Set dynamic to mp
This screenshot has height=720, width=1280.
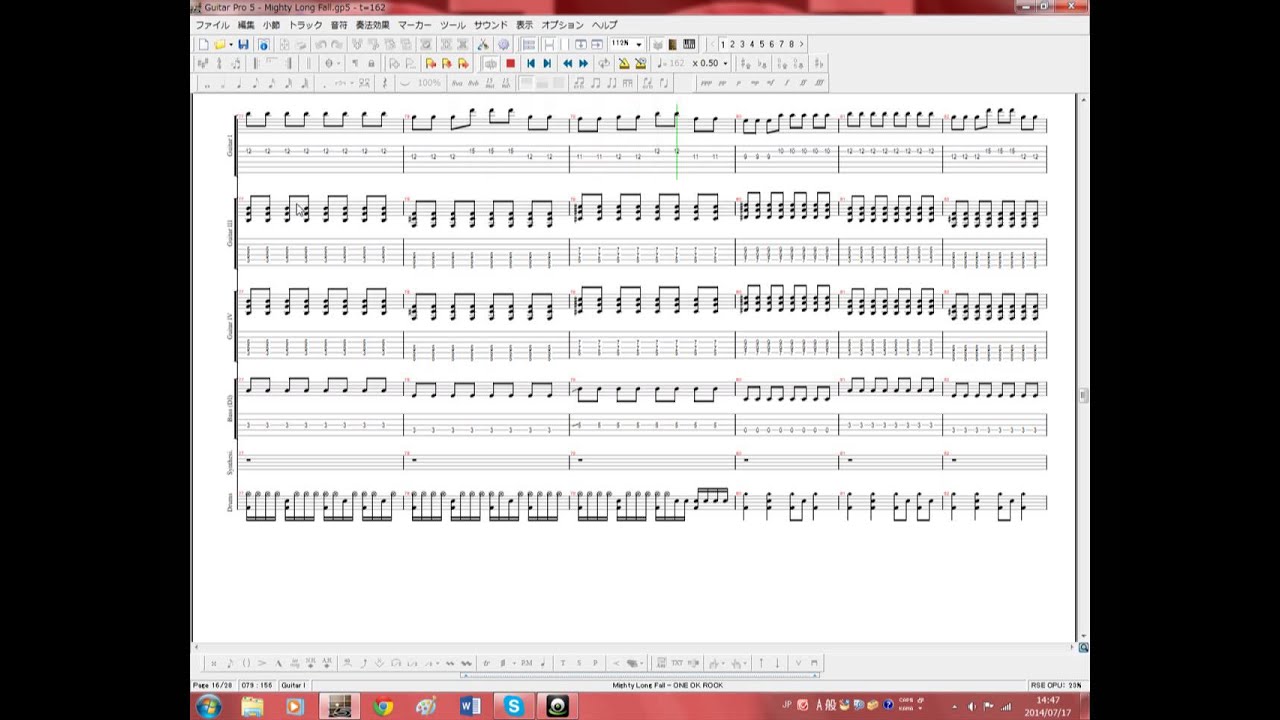tap(755, 83)
